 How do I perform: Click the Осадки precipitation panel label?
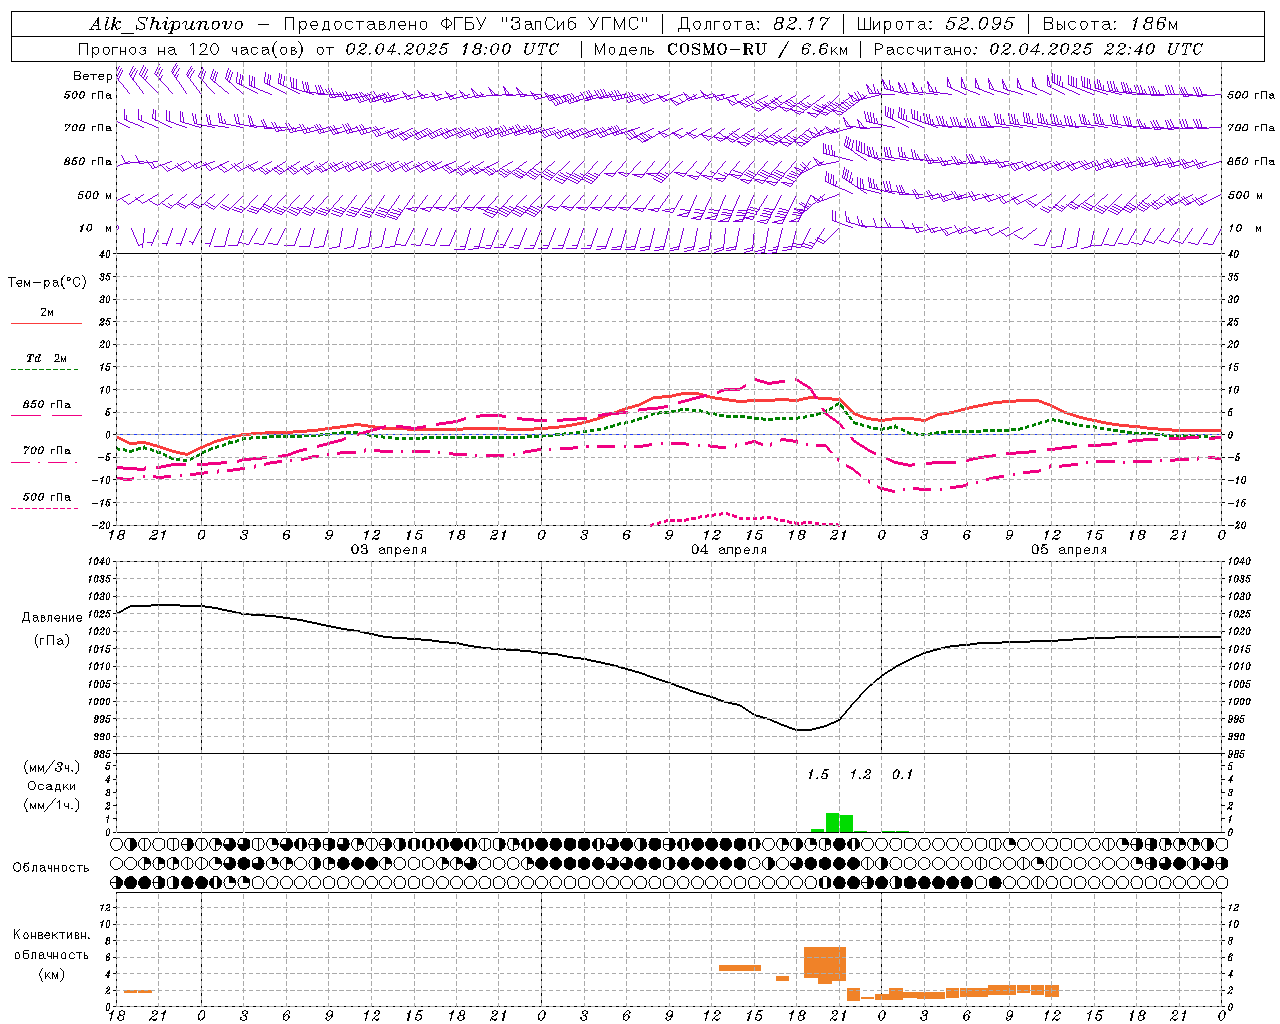click(52, 786)
